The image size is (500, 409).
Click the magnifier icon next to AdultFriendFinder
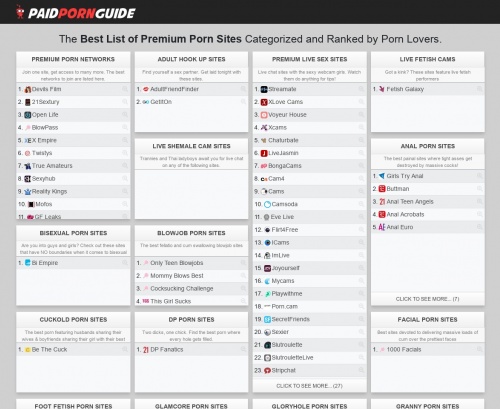pyautogui.click(x=243, y=89)
